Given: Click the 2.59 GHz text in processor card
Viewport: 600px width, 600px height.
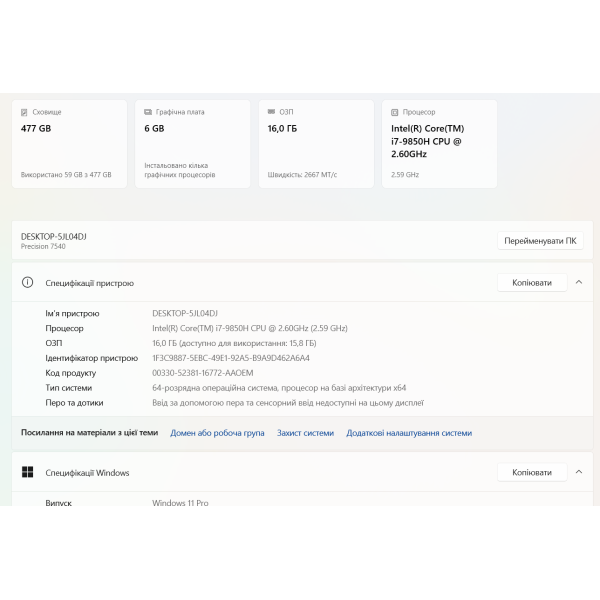Looking at the screenshot, I should 405,175.
